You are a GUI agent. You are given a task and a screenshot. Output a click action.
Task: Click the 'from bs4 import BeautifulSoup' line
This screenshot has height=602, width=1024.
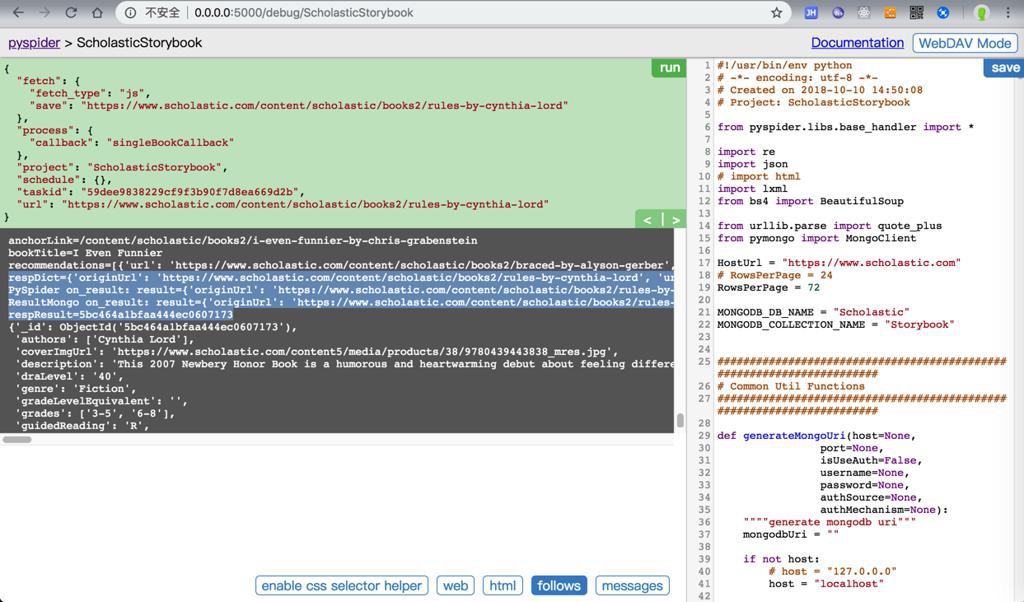coord(810,201)
